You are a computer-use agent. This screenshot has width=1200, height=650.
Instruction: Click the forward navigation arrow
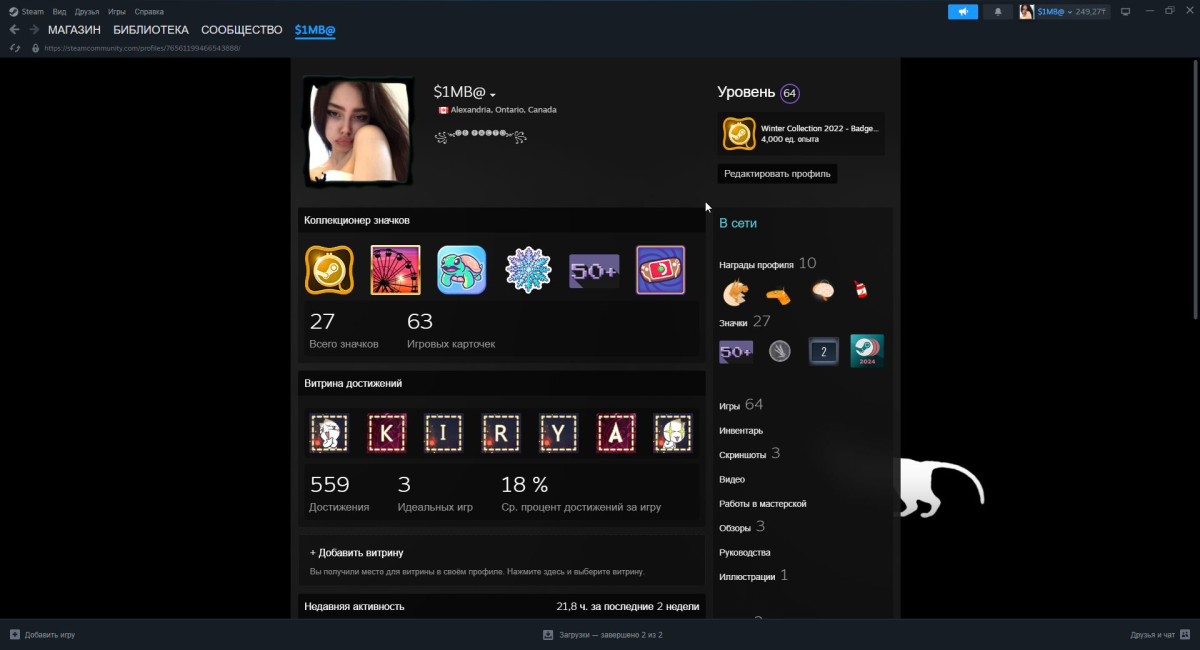34,30
